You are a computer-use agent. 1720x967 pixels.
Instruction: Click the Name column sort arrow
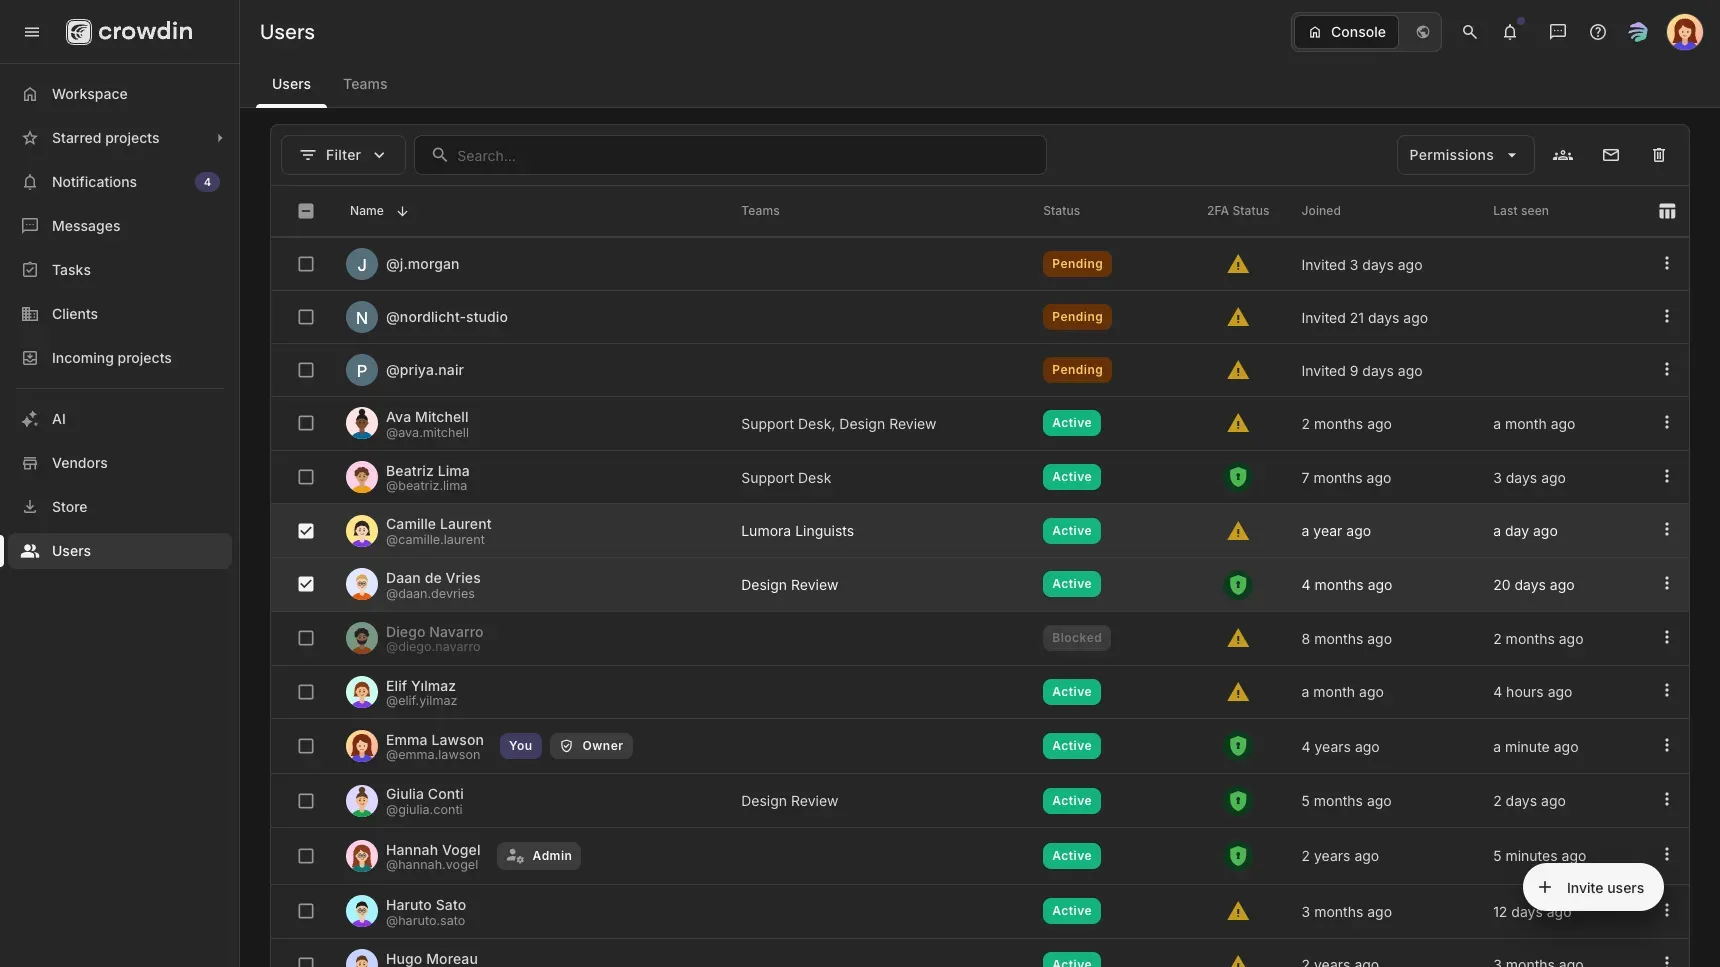(x=402, y=211)
